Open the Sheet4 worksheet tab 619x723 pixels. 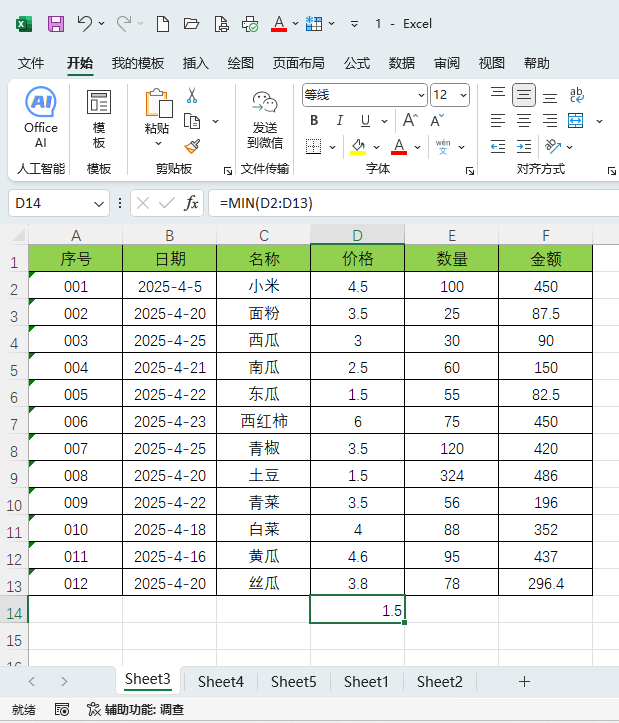[x=221, y=682]
